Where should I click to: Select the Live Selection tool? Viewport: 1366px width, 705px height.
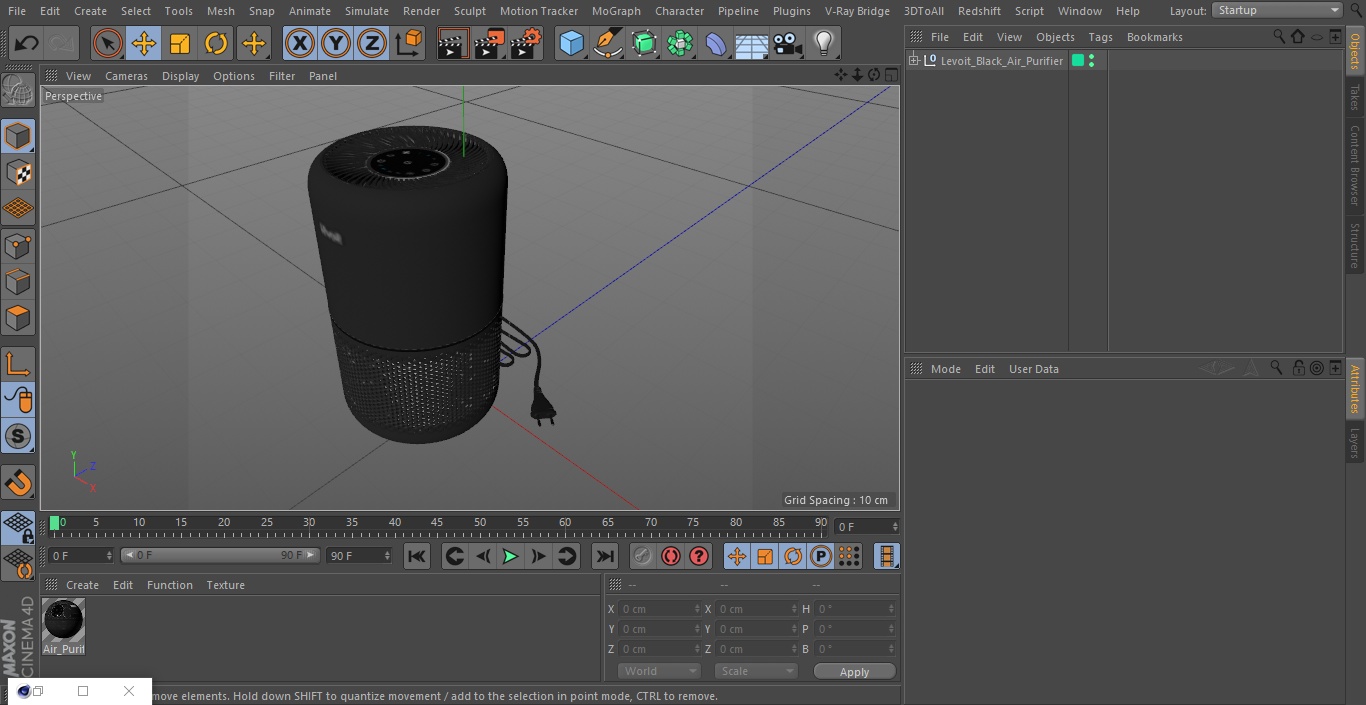[x=107, y=43]
